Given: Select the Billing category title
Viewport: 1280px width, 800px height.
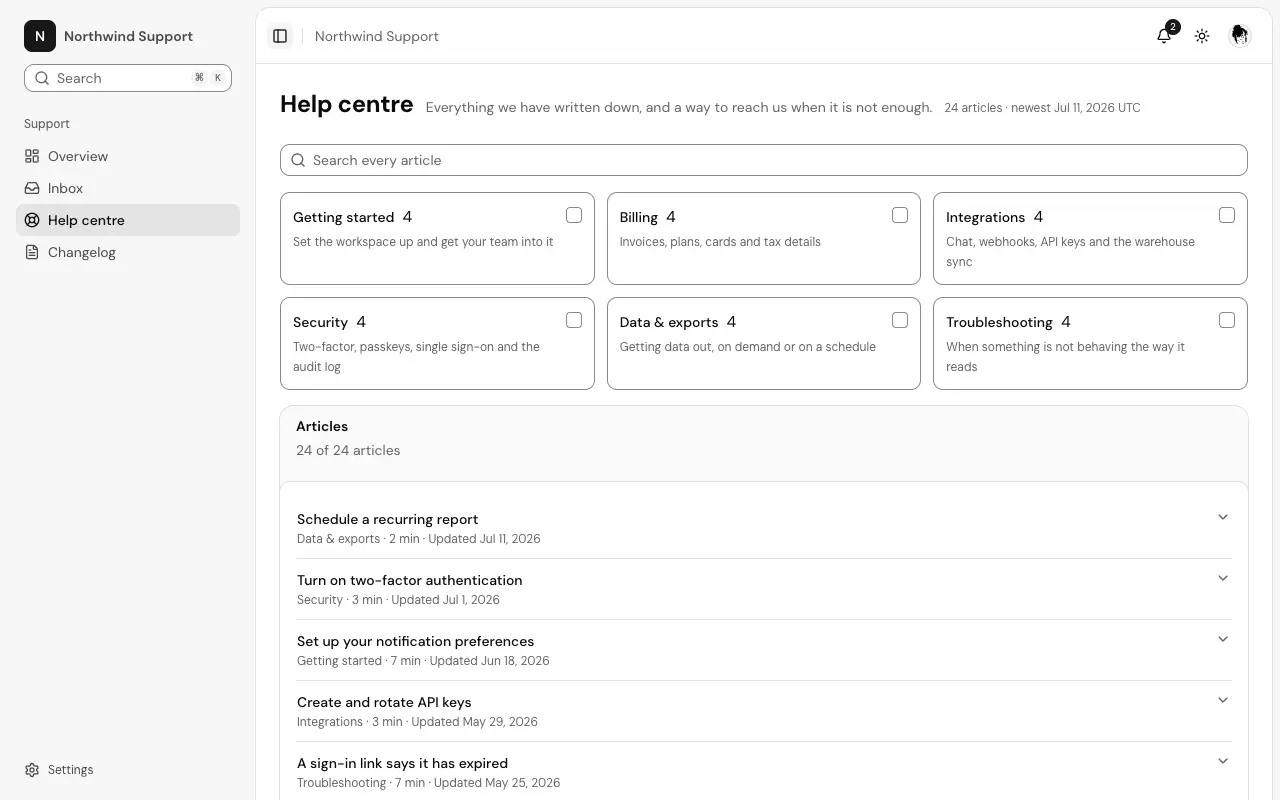Looking at the screenshot, I should click(639, 217).
